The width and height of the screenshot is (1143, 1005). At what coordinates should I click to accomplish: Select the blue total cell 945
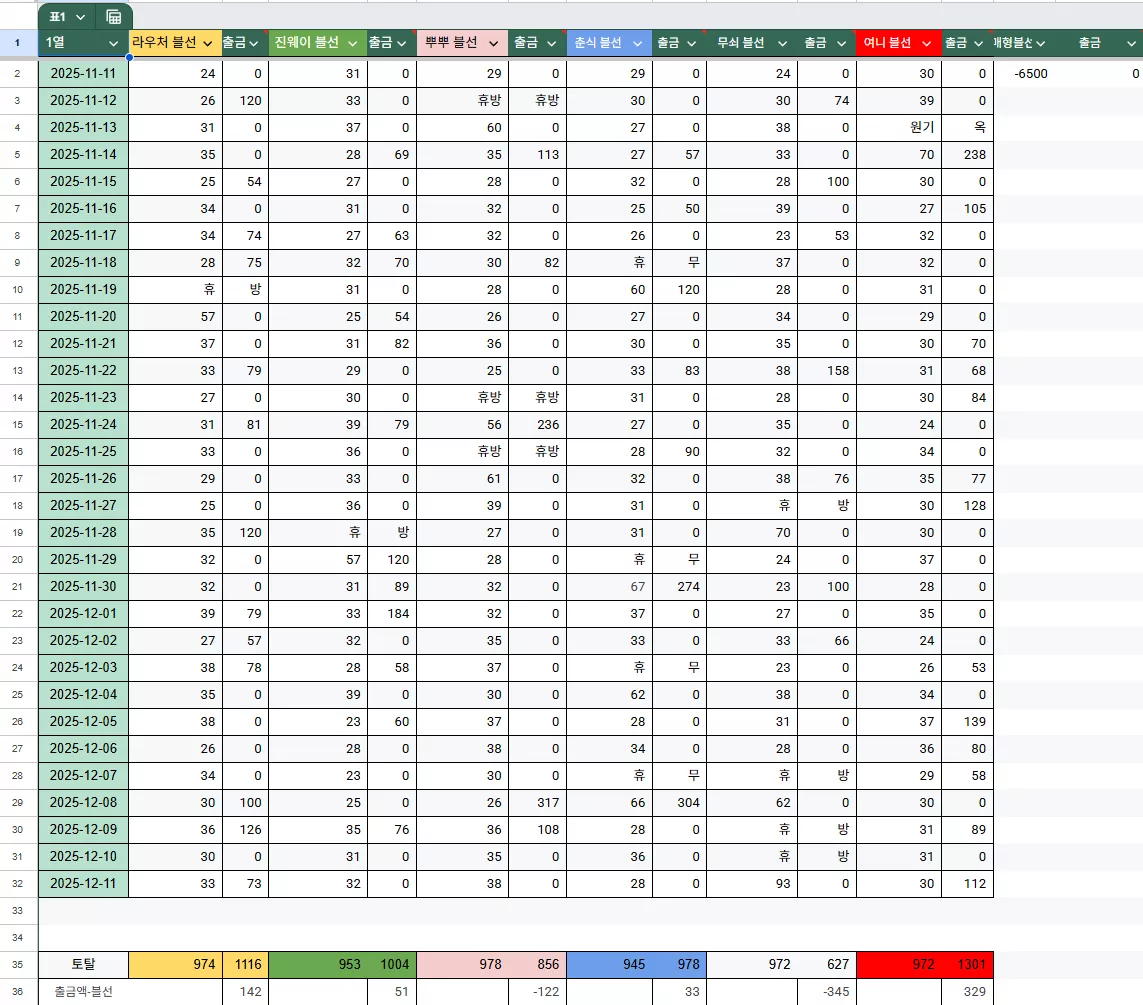pos(609,964)
